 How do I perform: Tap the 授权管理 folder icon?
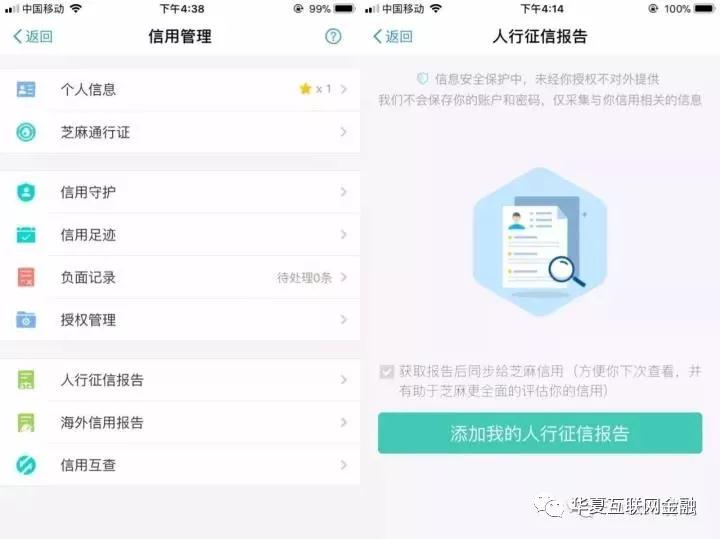click(x=26, y=320)
